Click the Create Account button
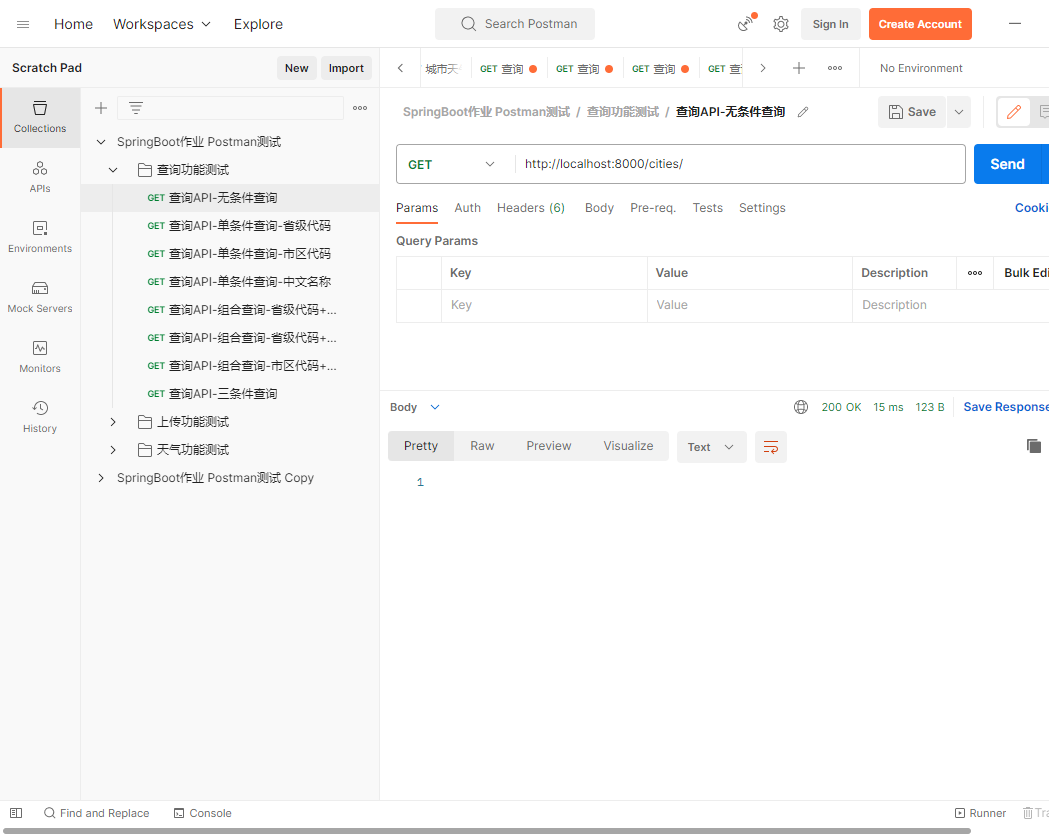1049x837 pixels. coord(920,24)
